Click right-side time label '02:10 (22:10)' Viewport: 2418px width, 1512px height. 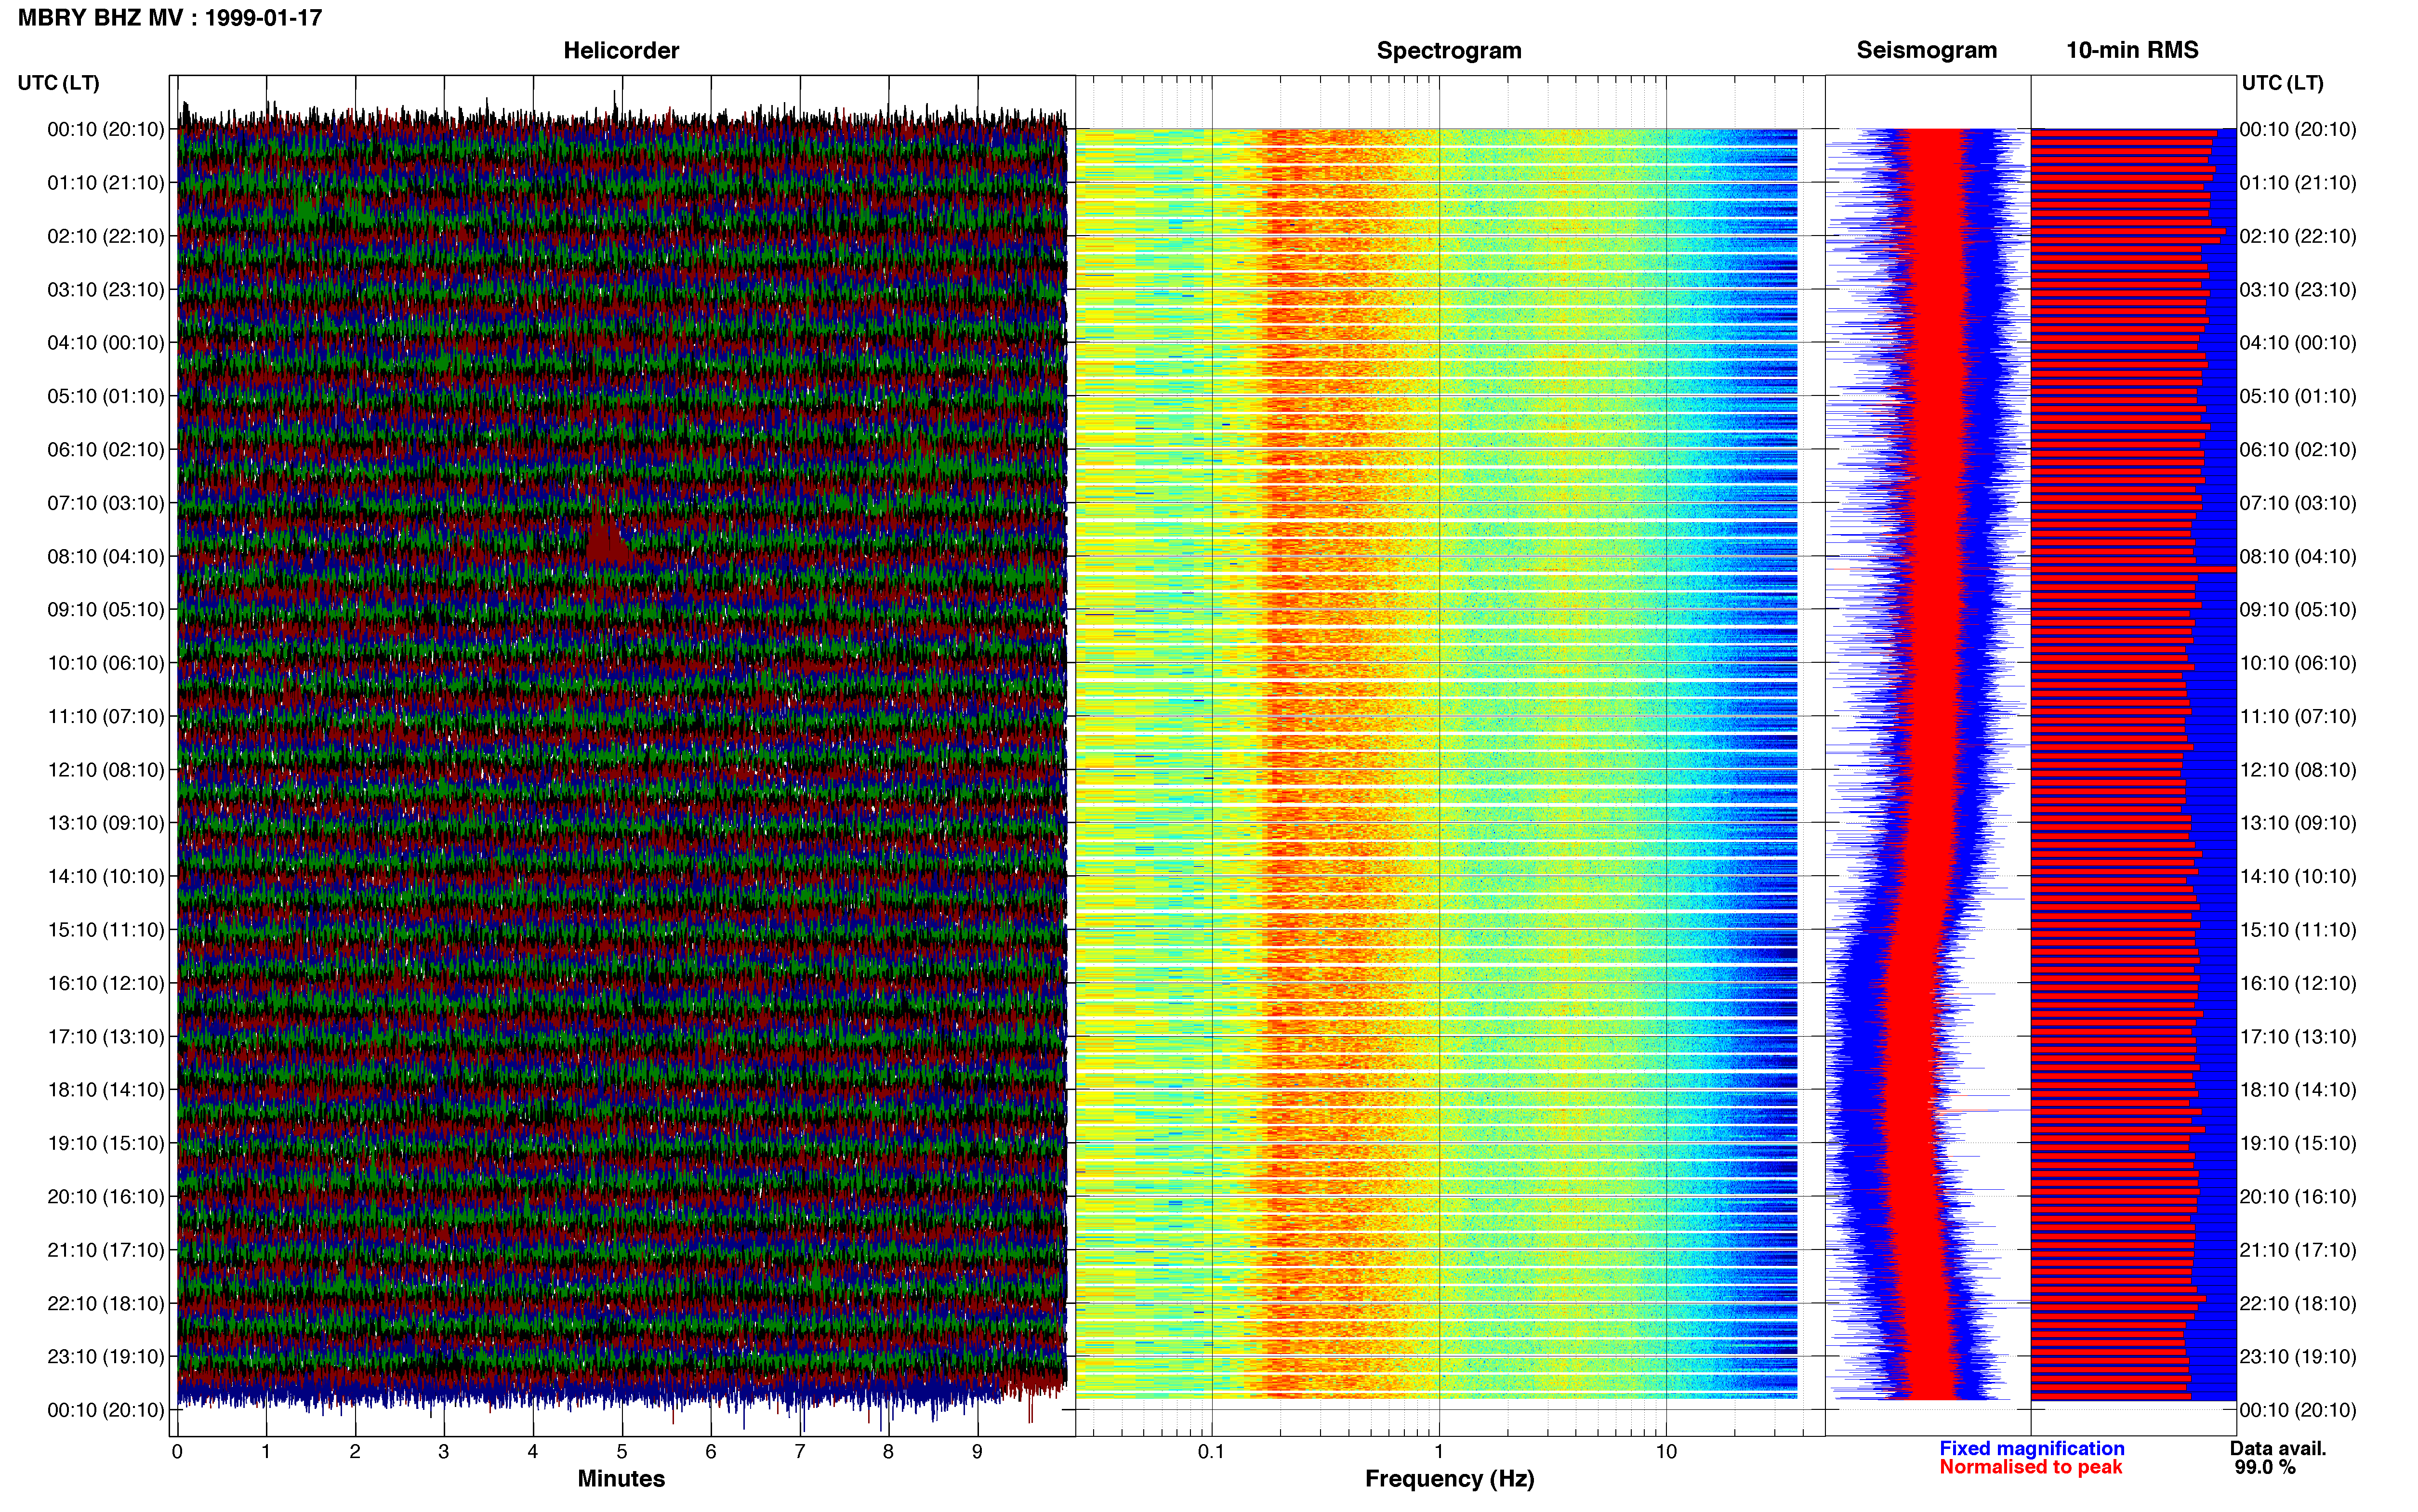pyautogui.click(x=2298, y=236)
